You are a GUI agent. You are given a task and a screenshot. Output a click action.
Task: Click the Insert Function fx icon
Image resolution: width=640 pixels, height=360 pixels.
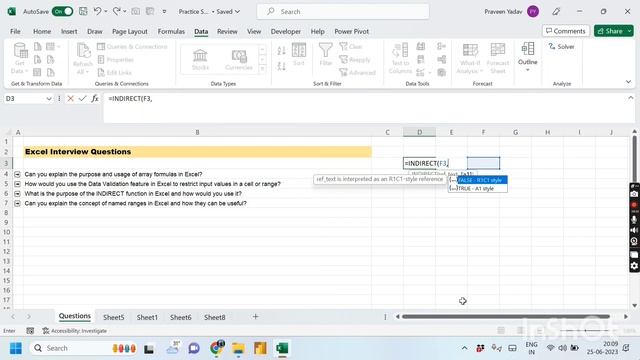tap(95, 98)
